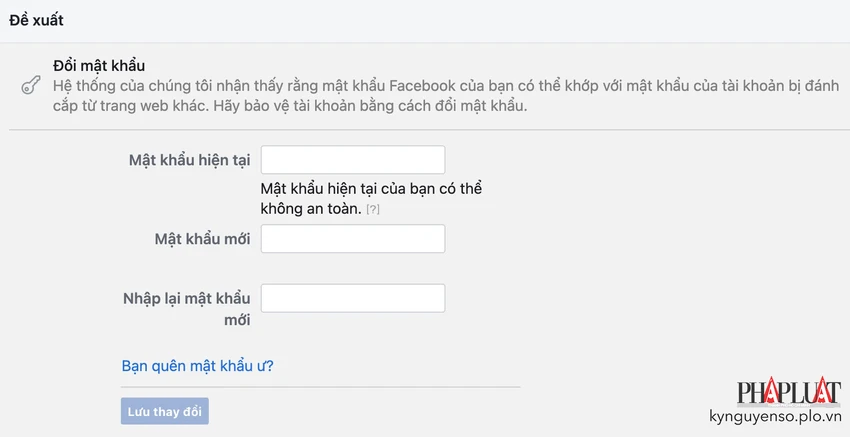This screenshot has width=850, height=437.
Task: Select the Đổi mật khẩu heading
Action: 99,66
